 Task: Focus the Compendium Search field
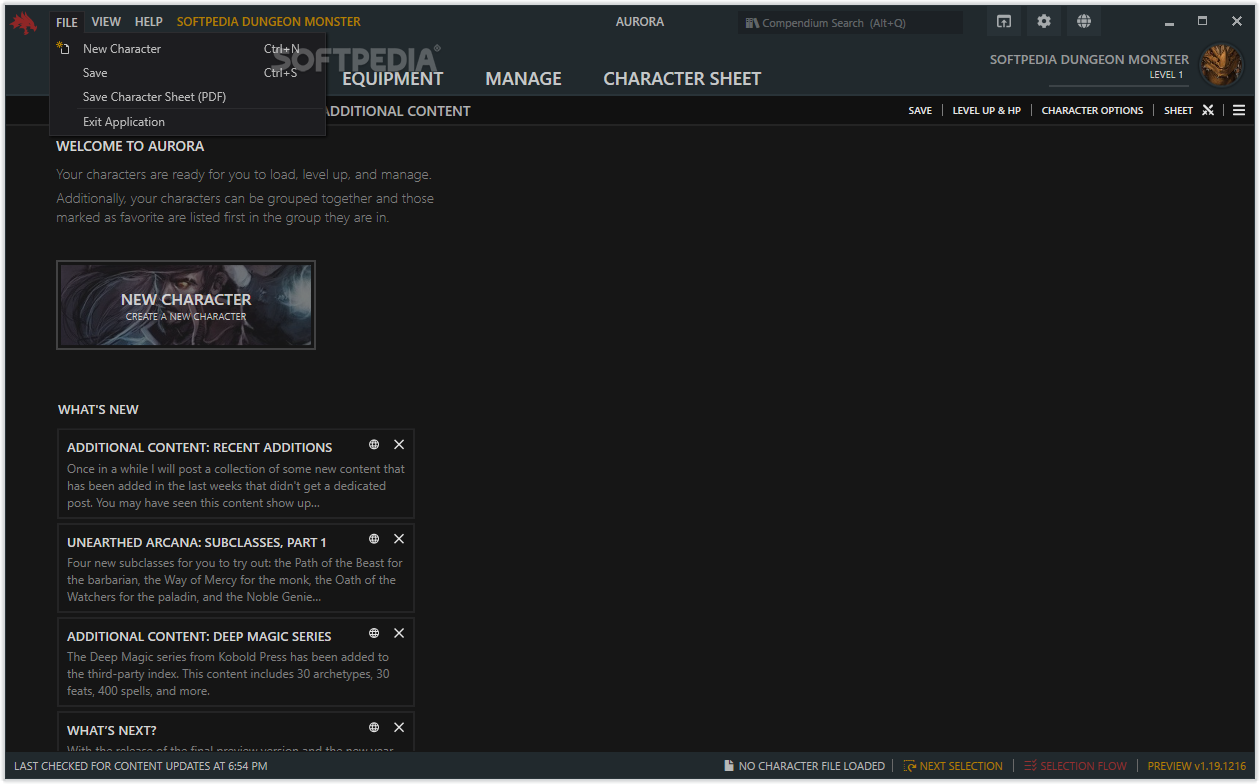tap(850, 23)
